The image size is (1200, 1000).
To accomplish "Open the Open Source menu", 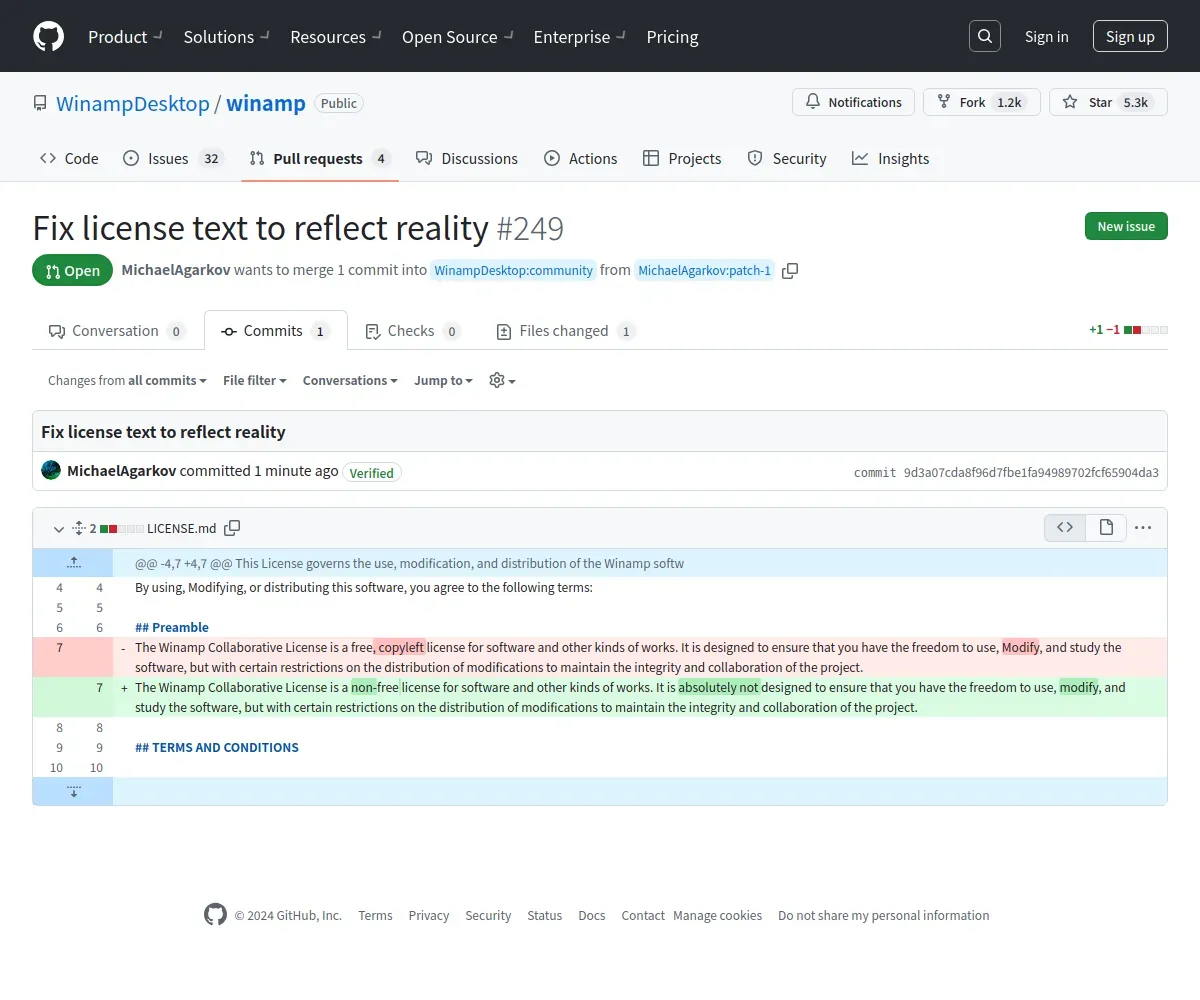I will [x=458, y=36].
